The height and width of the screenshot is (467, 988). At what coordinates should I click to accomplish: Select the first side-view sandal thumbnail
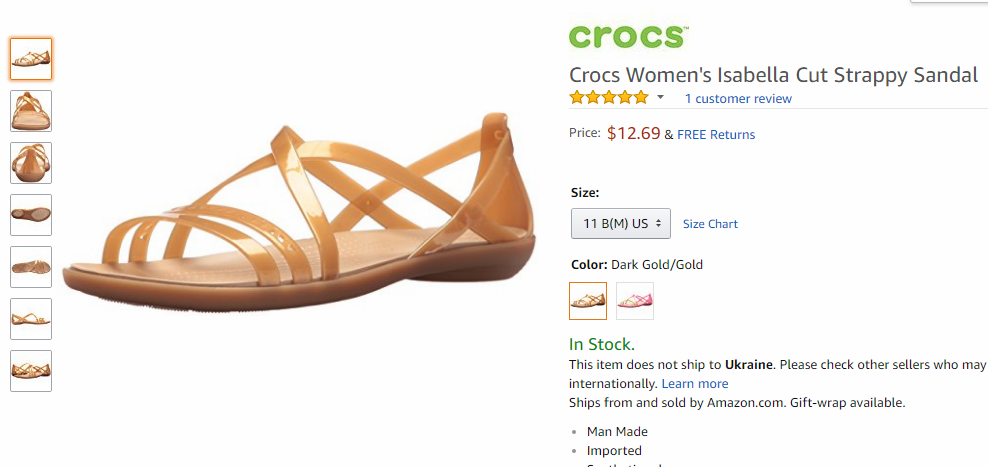(31, 59)
